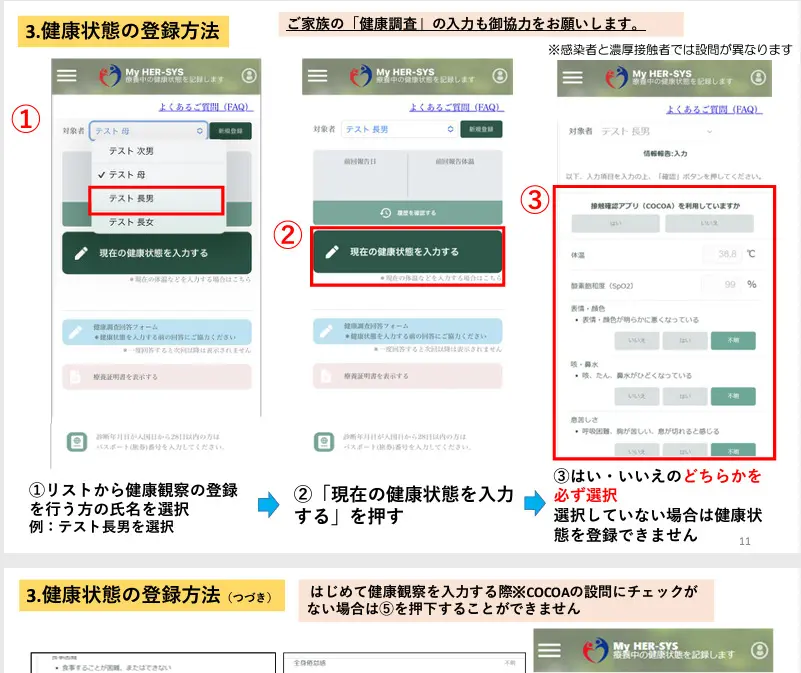Open hamburger menu in first phone screen
The image size is (801, 673).
[x=67, y=75]
